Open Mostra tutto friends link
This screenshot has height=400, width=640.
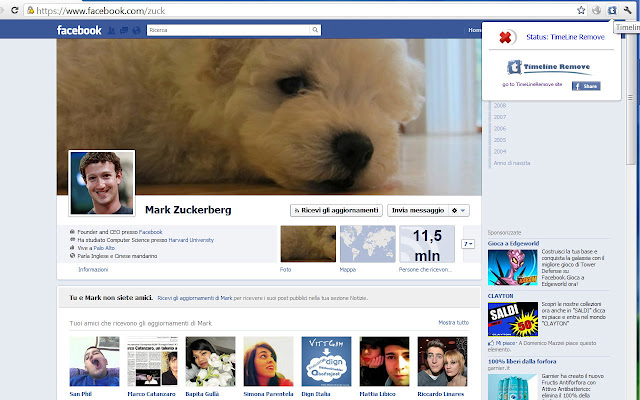(x=453, y=322)
